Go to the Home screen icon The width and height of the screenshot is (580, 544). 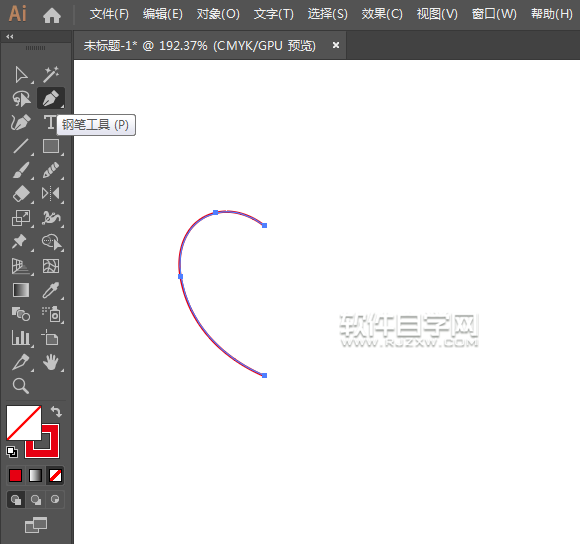[52, 15]
